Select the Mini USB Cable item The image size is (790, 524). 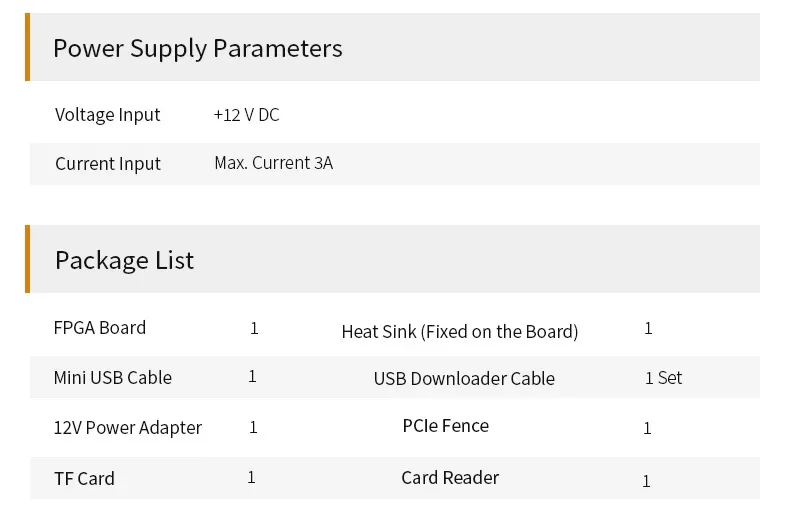(112, 378)
